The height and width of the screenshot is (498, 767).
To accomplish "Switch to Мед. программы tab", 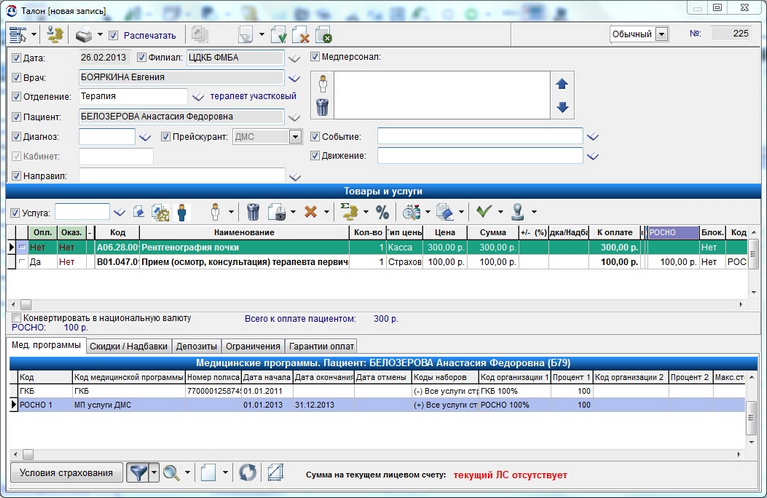I will [46, 345].
